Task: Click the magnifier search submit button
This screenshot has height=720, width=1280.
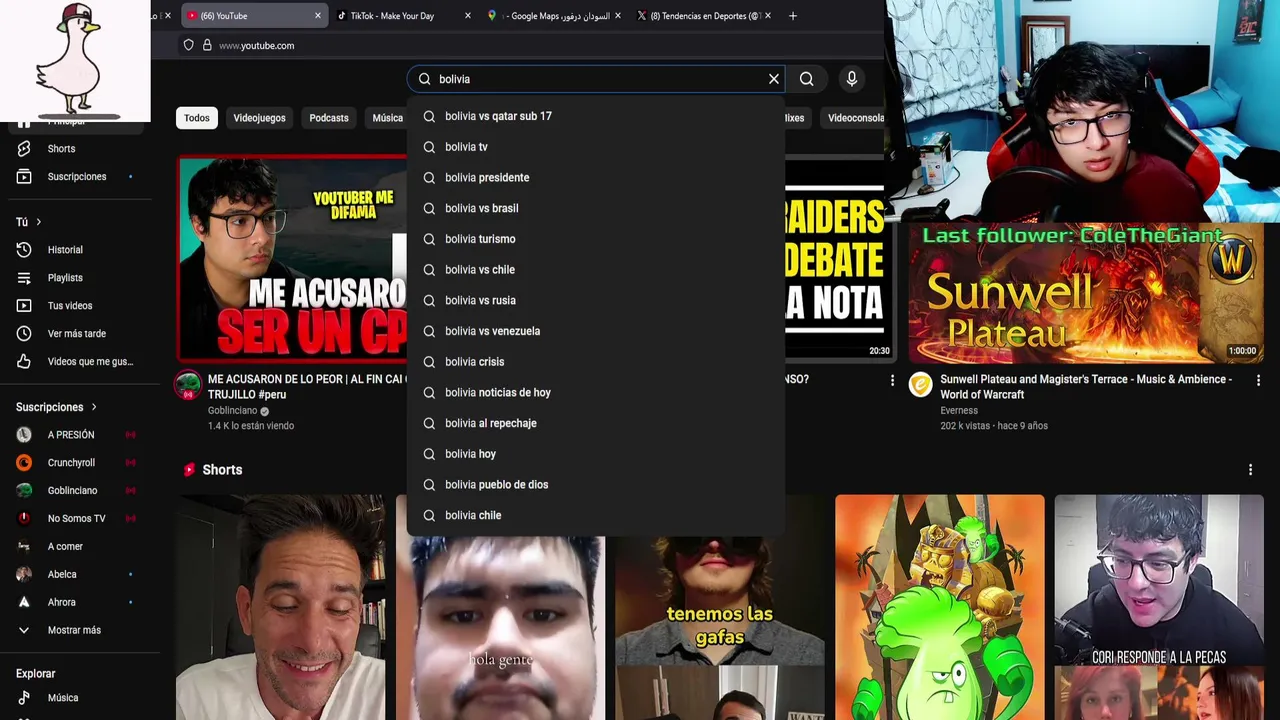Action: 807,79
